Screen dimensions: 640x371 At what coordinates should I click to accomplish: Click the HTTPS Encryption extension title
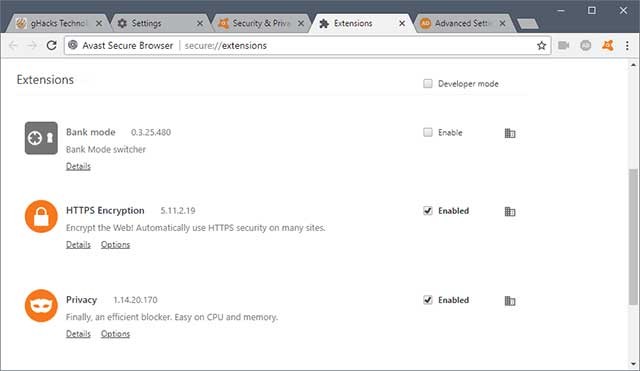pyautogui.click(x=105, y=211)
